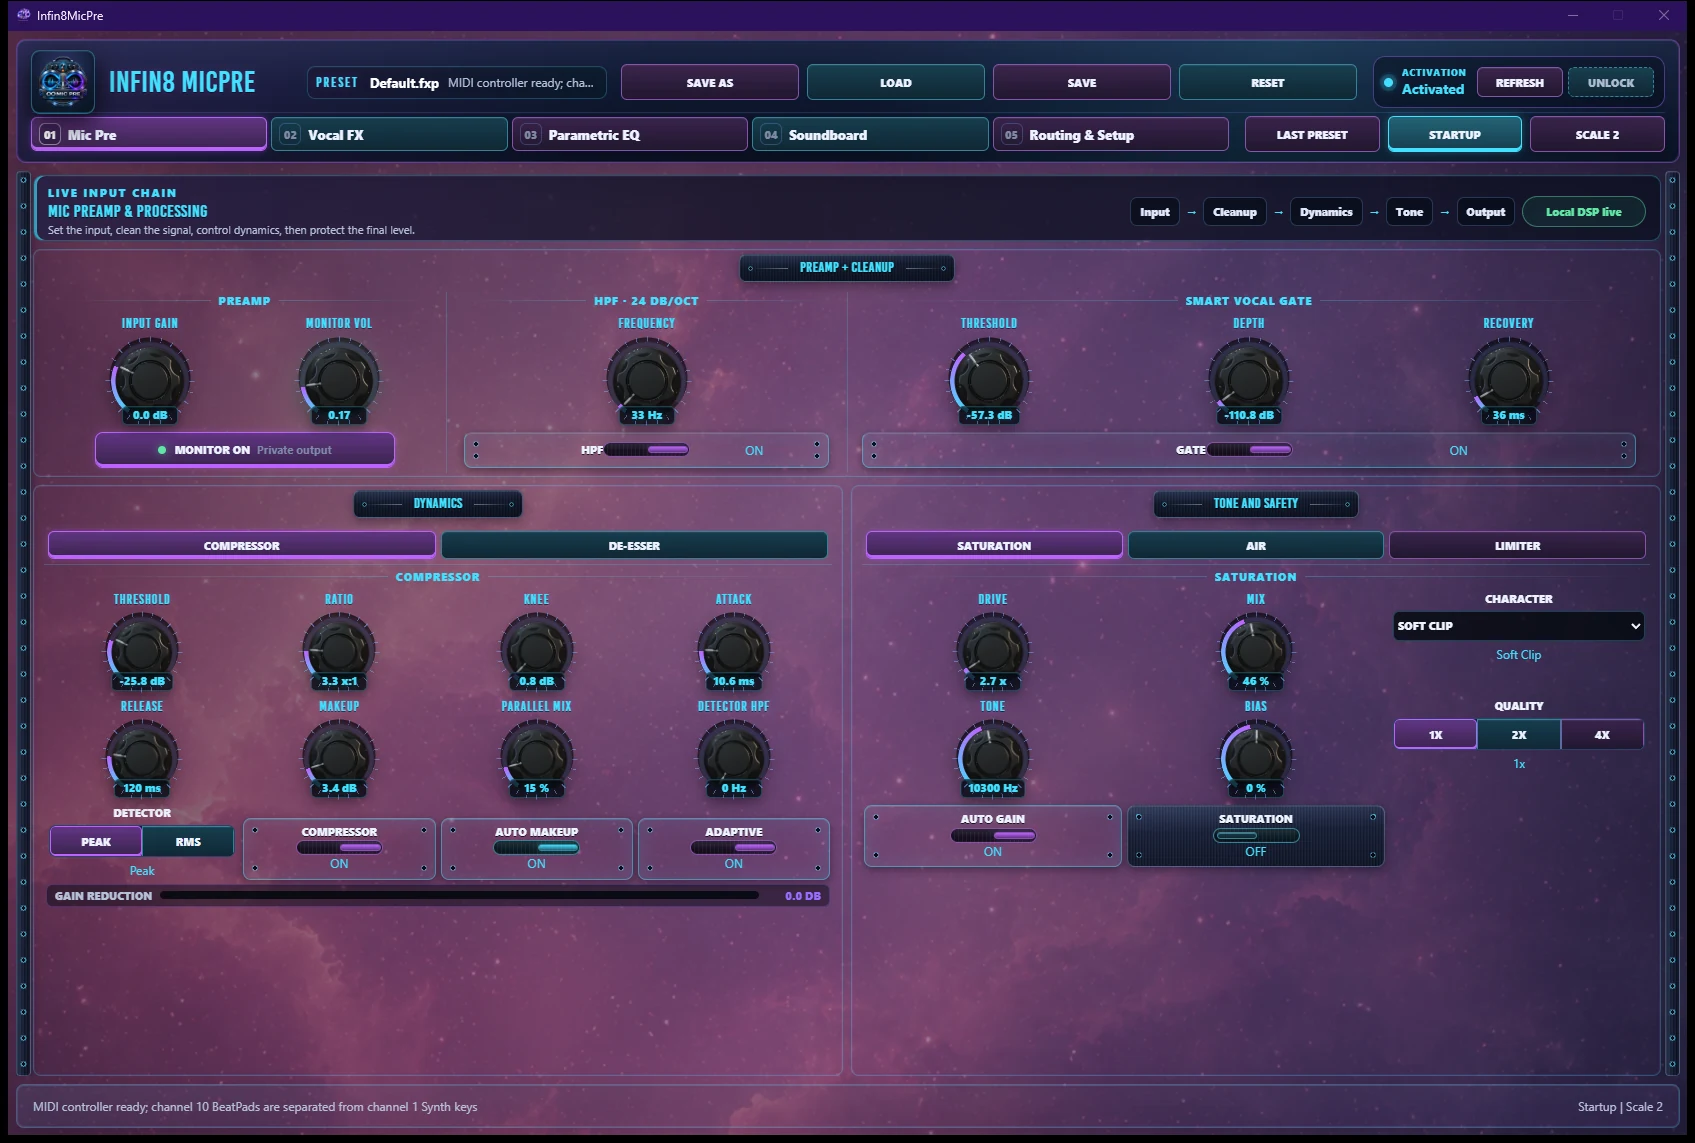The image size is (1695, 1143).
Task: Click the Parallel Mix knob
Action: (x=537, y=757)
